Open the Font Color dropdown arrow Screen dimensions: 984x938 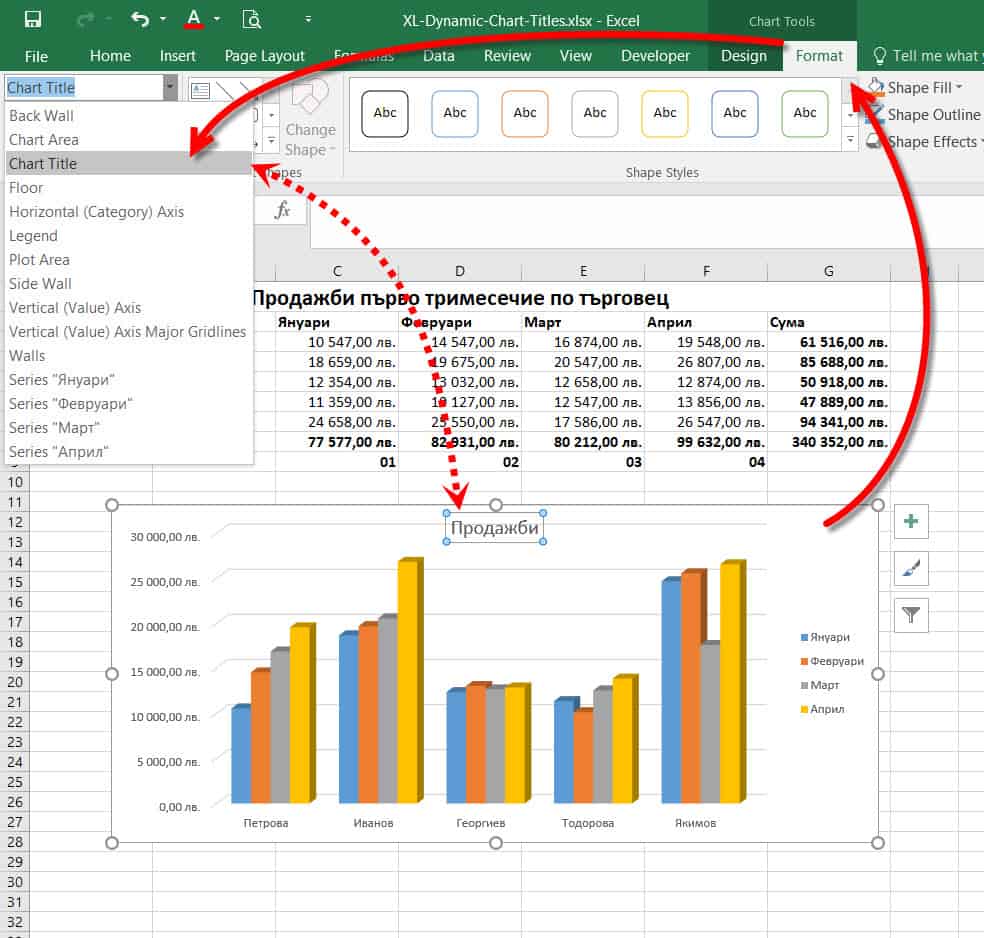click(217, 19)
